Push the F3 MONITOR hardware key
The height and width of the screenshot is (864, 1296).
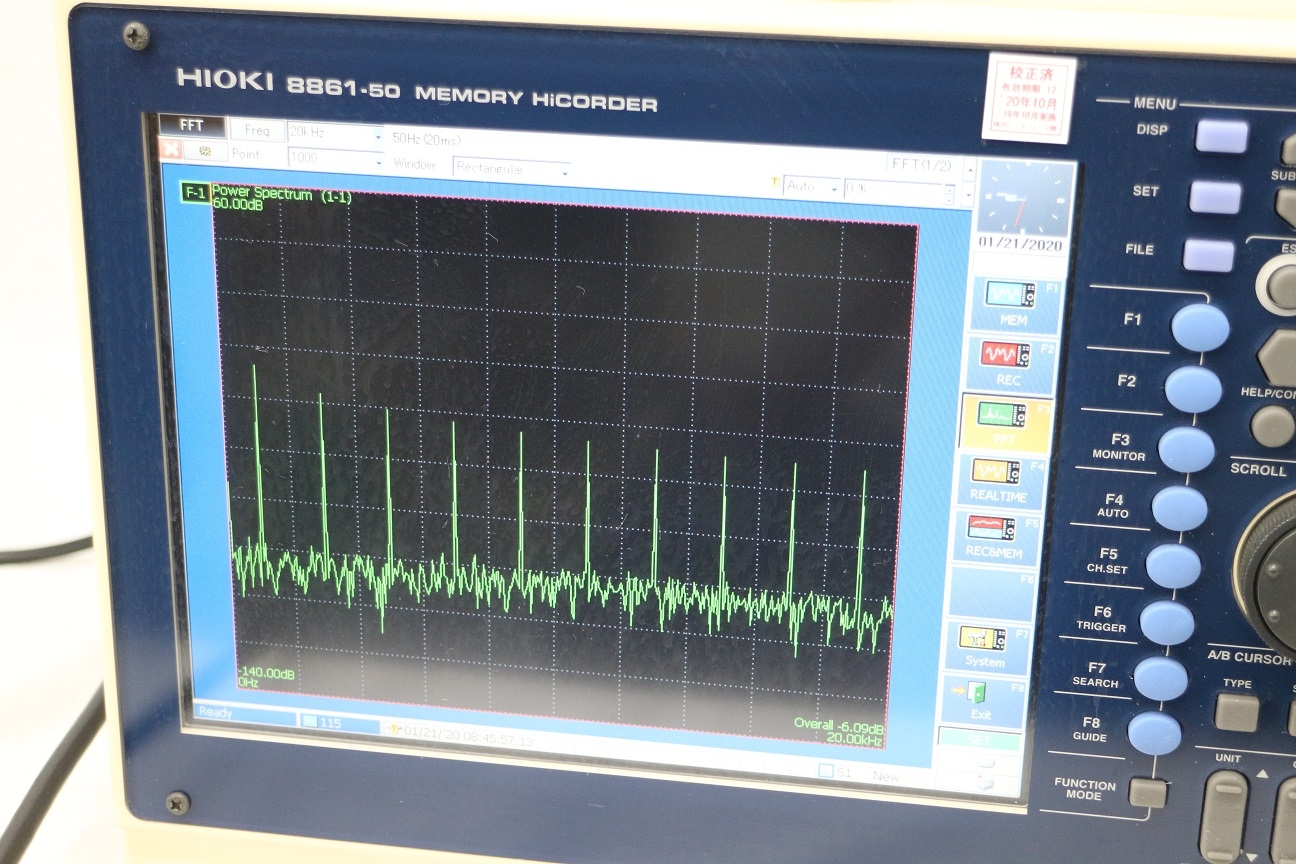[1186, 449]
